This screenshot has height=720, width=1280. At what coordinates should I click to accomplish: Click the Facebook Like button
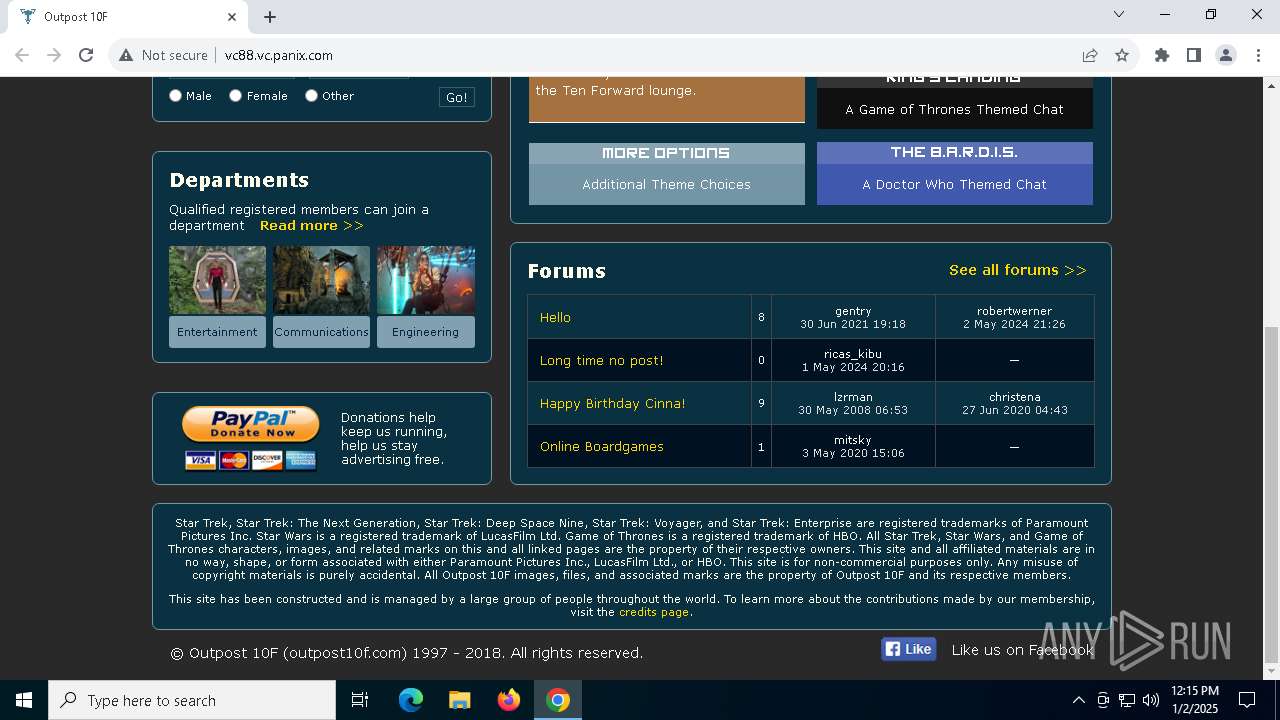tap(908, 649)
